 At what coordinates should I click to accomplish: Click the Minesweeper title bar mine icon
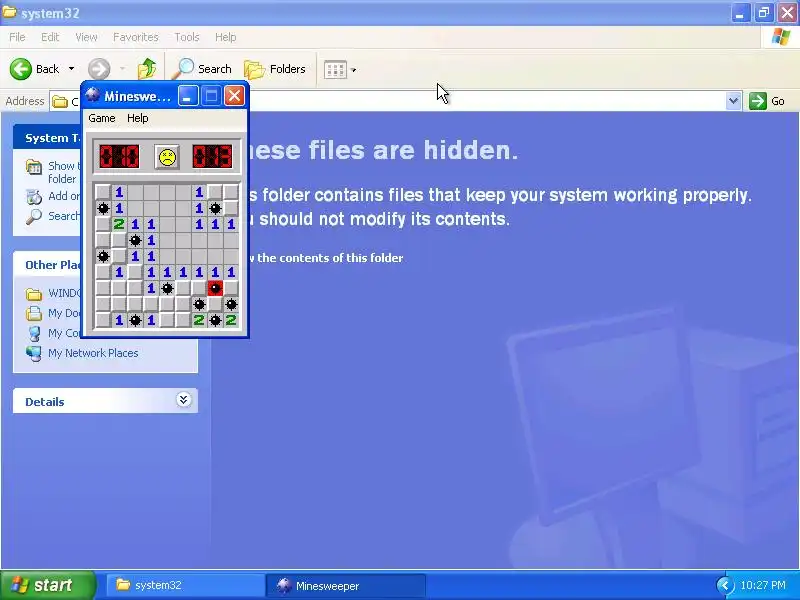pos(92,95)
